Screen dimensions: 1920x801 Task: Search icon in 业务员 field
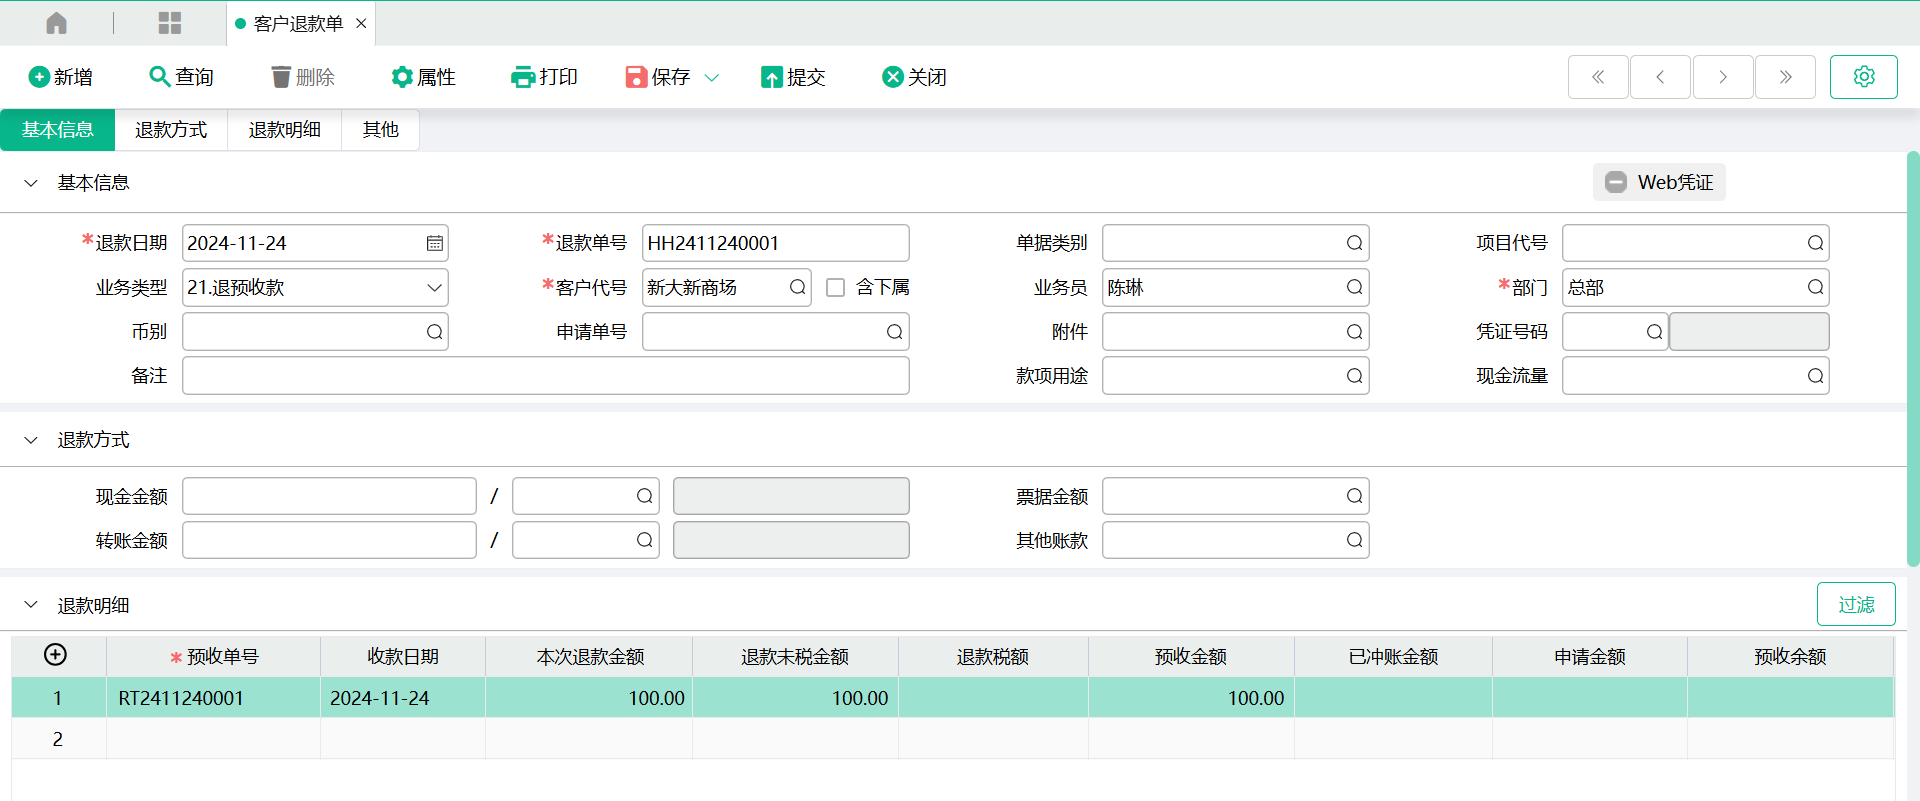1354,288
